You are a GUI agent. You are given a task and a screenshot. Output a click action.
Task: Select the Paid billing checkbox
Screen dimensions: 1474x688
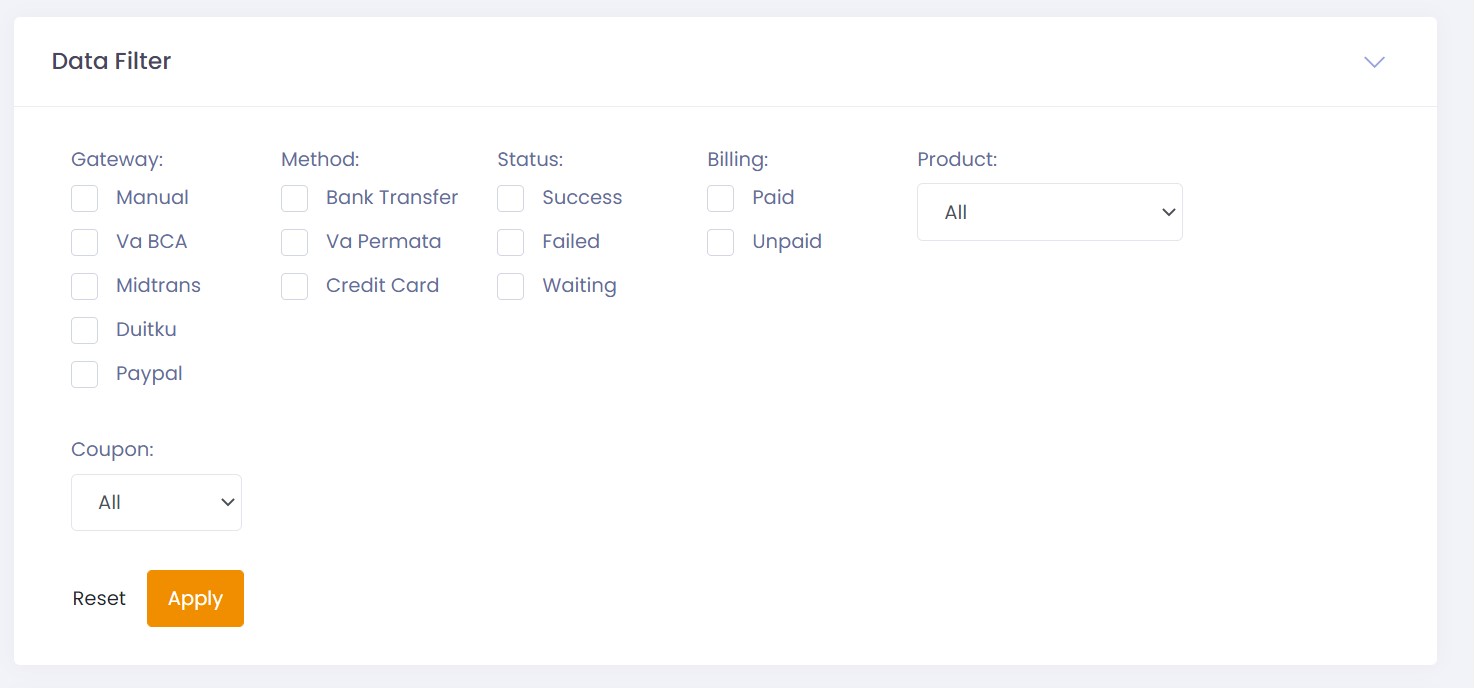721,198
